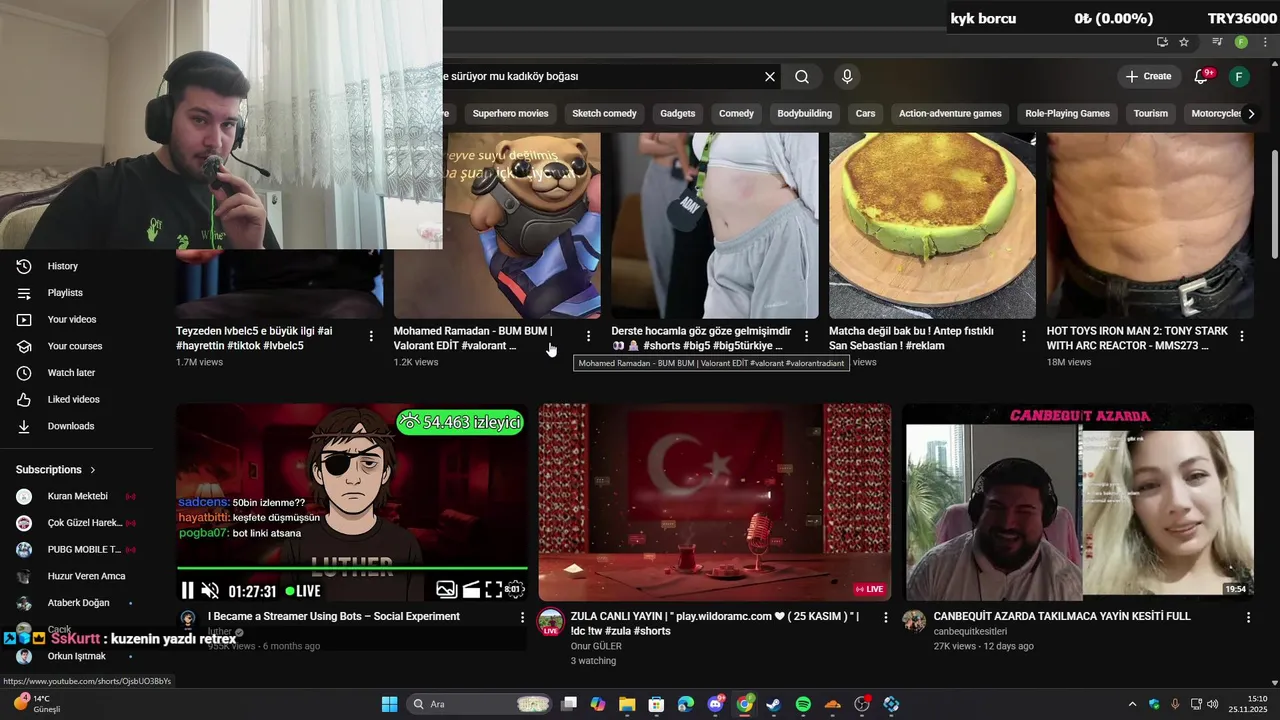Open Steam from the taskbar
The image size is (1280, 720).
tap(773, 704)
